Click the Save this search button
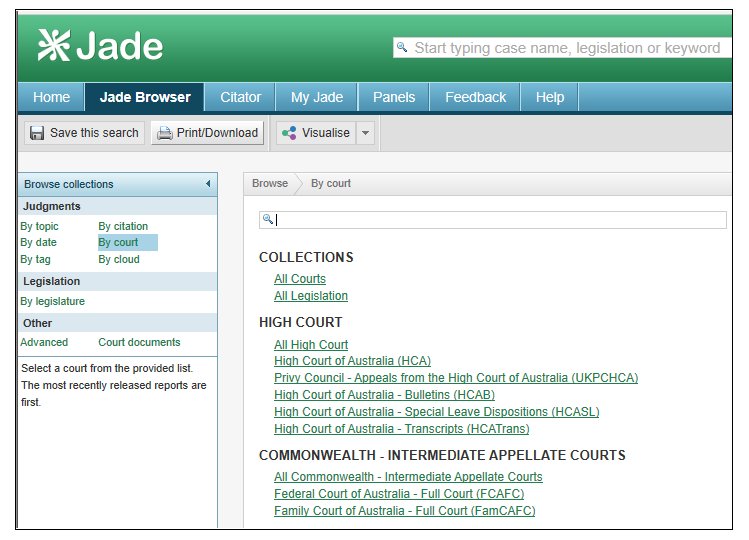 point(85,133)
